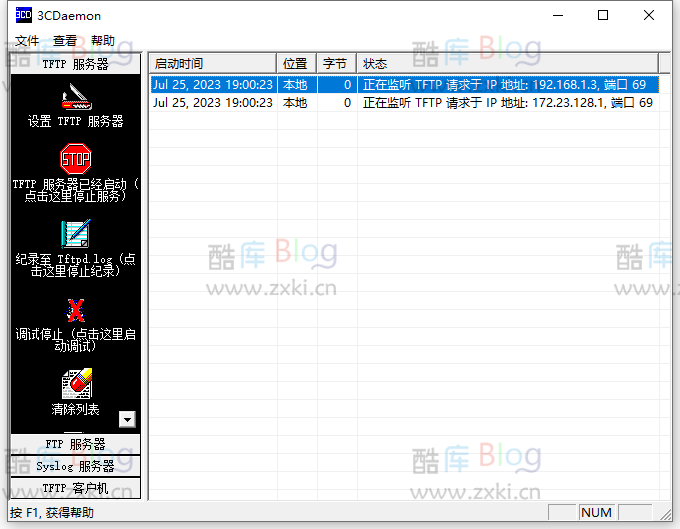Click the 设置 TFTP 服务器 label
680x529 pixels.
click(76, 121)
